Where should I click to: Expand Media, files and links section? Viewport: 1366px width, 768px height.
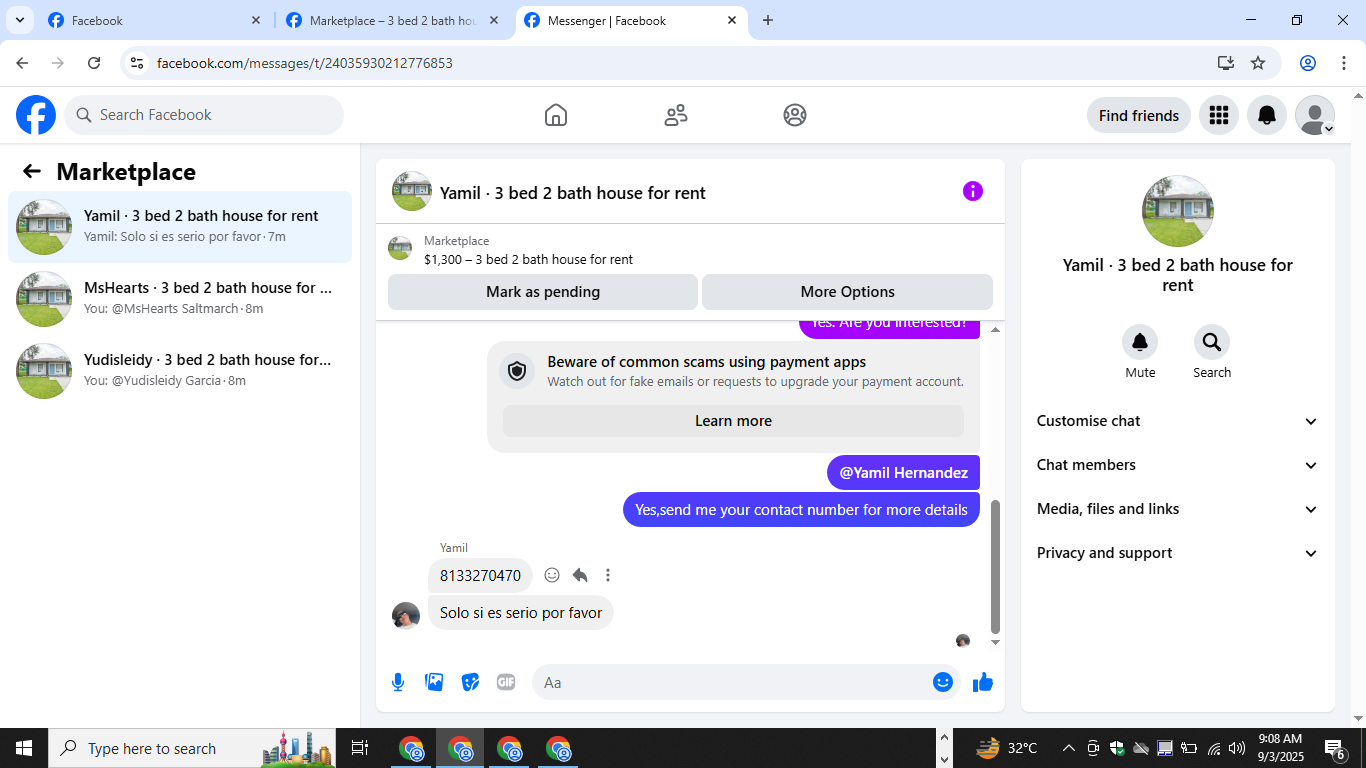(1178, 509)
